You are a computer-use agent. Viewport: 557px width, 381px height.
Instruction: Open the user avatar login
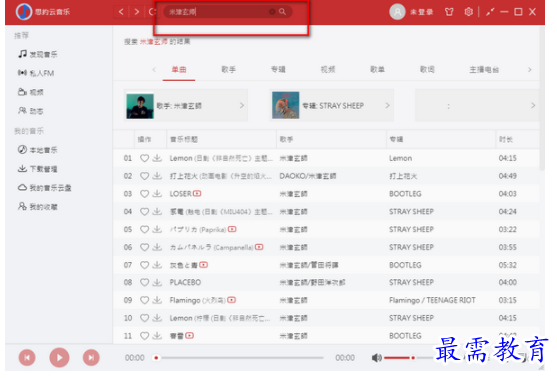coord(397,12)
